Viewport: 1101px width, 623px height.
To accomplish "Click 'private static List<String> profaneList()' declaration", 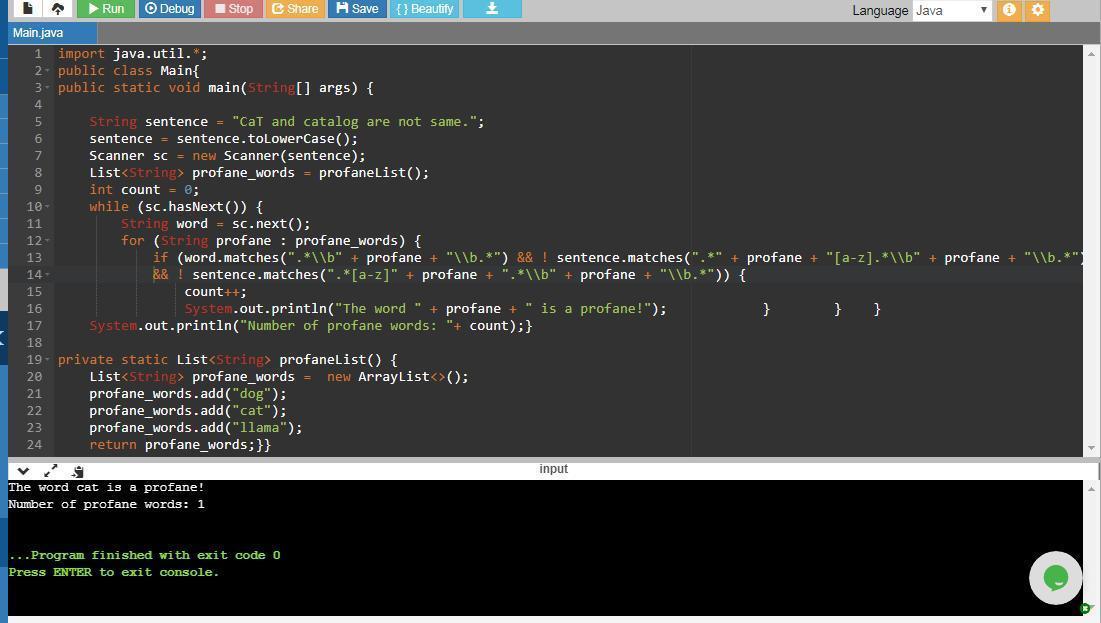I will 219,360.
